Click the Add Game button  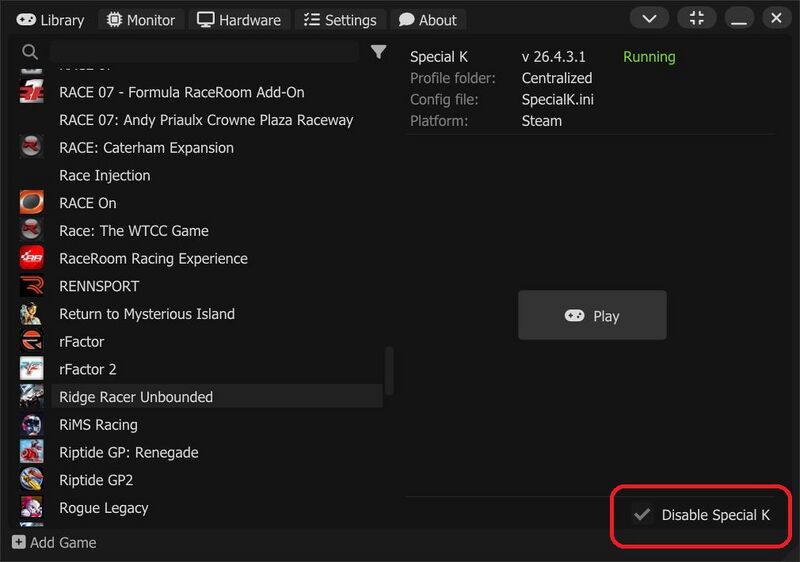[x=54, y=542]
